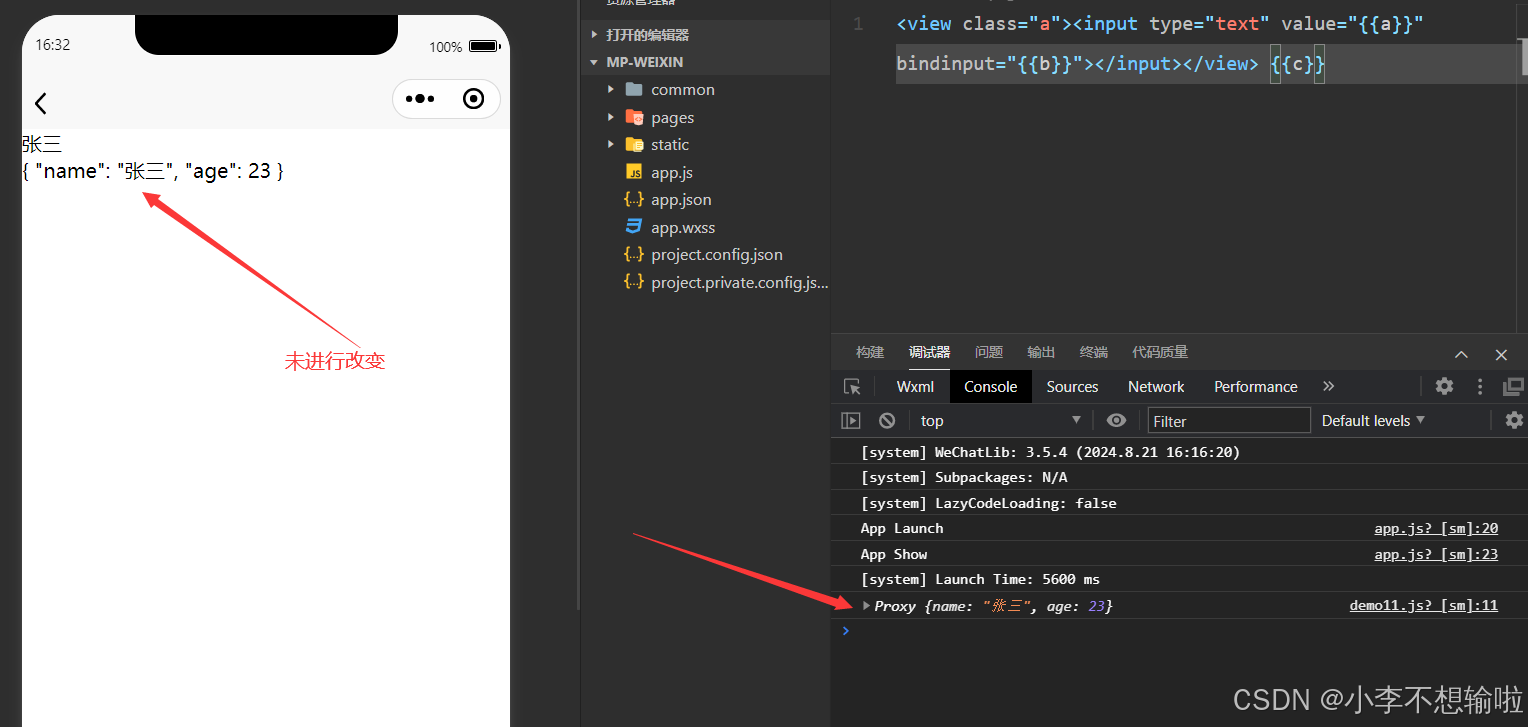
Task: Show more DevTools tabs with double chevron
Action: tap(1329, 386)
